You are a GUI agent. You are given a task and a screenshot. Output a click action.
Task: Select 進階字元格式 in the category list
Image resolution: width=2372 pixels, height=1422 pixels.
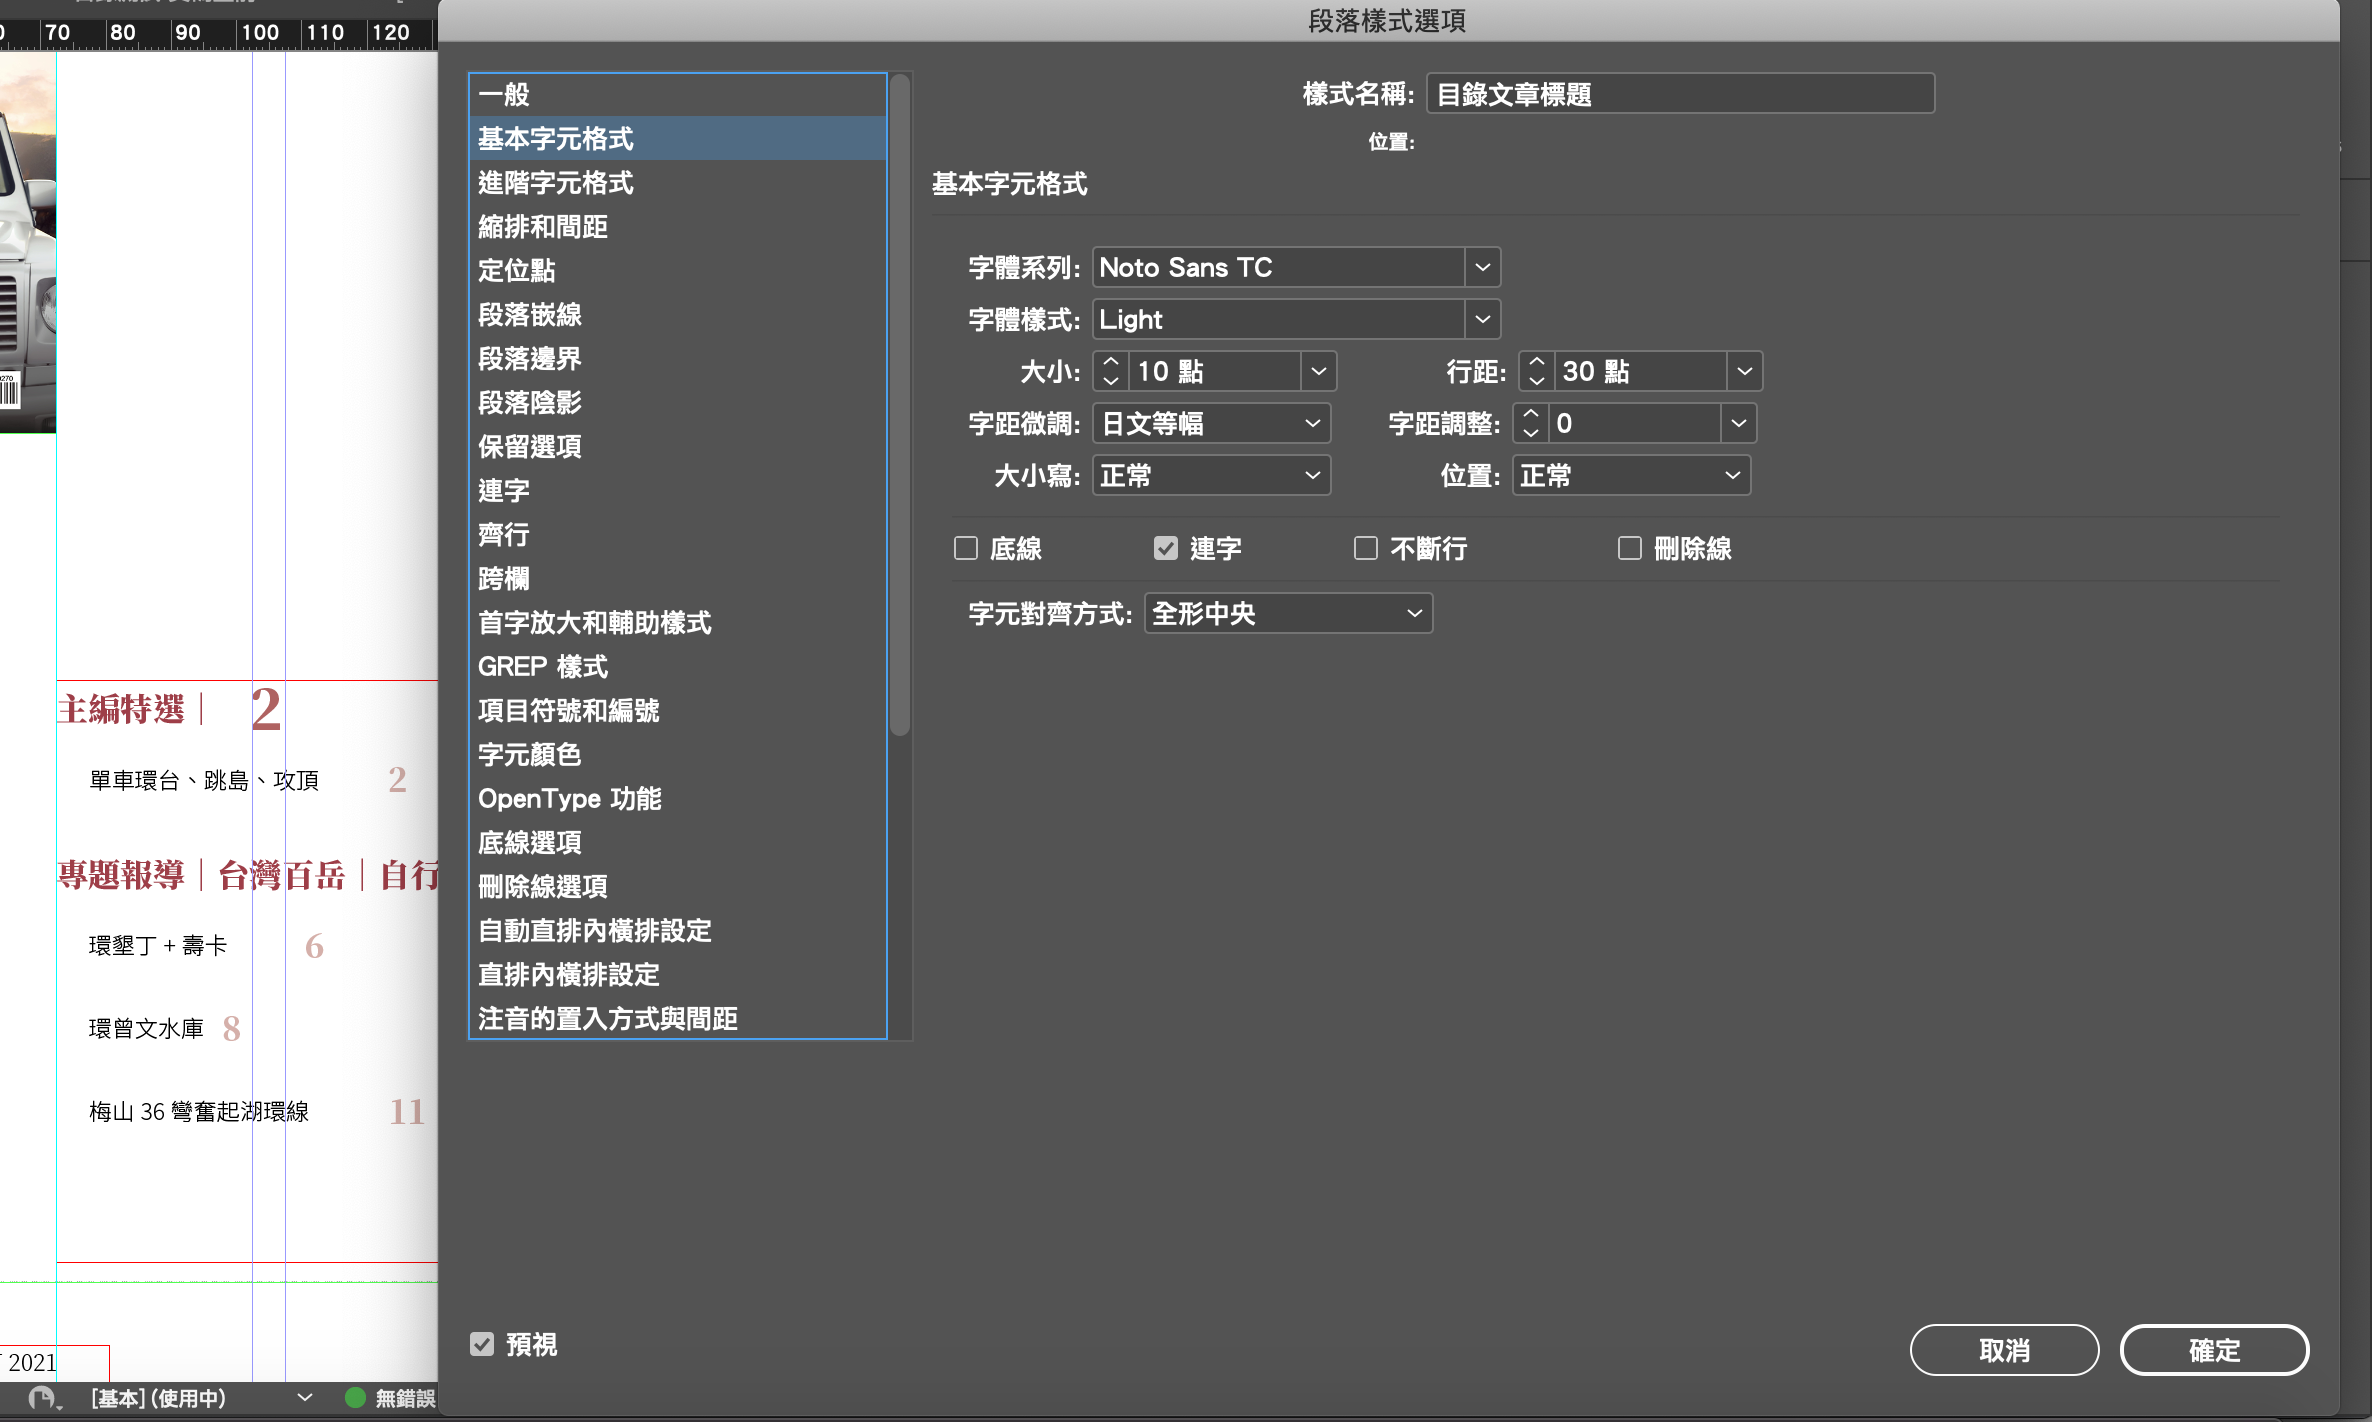[x=556, y=183]
